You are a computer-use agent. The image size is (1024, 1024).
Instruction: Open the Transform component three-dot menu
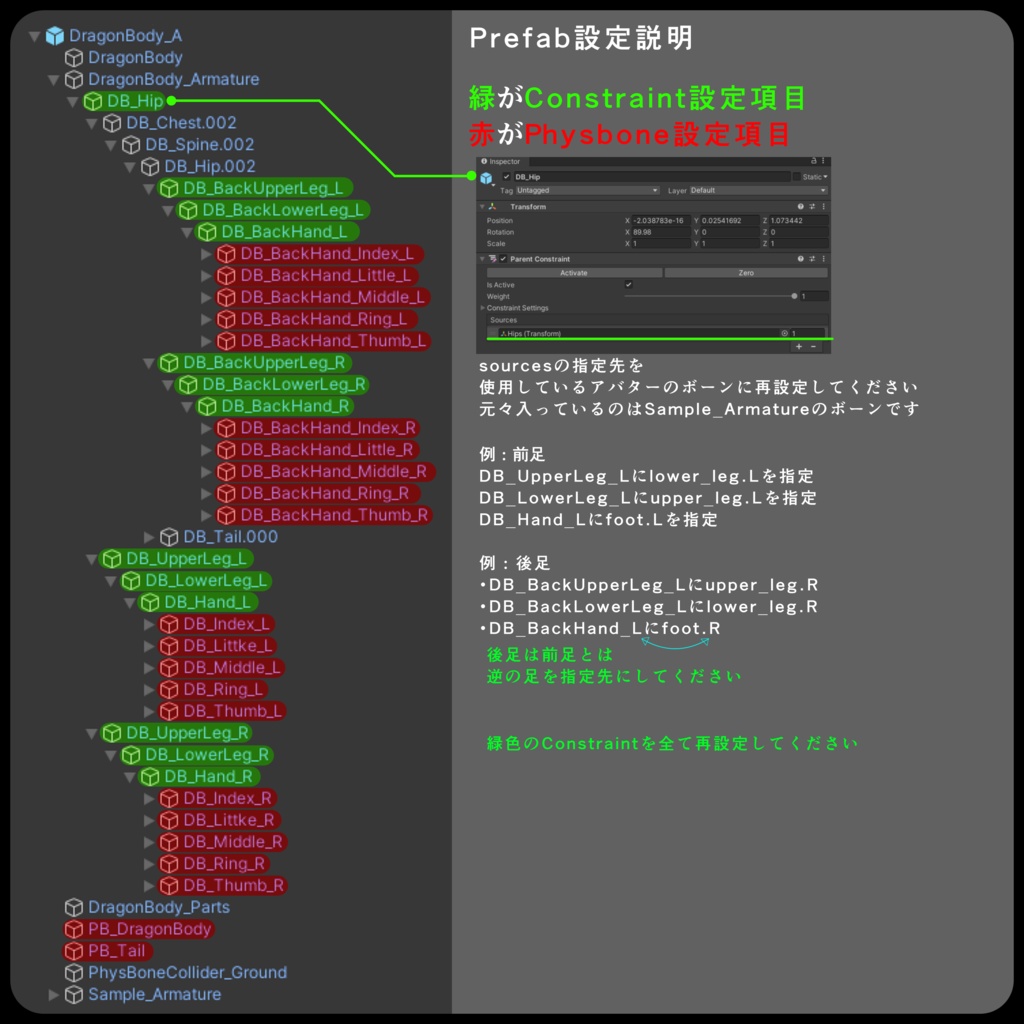(x=824, y=206)
